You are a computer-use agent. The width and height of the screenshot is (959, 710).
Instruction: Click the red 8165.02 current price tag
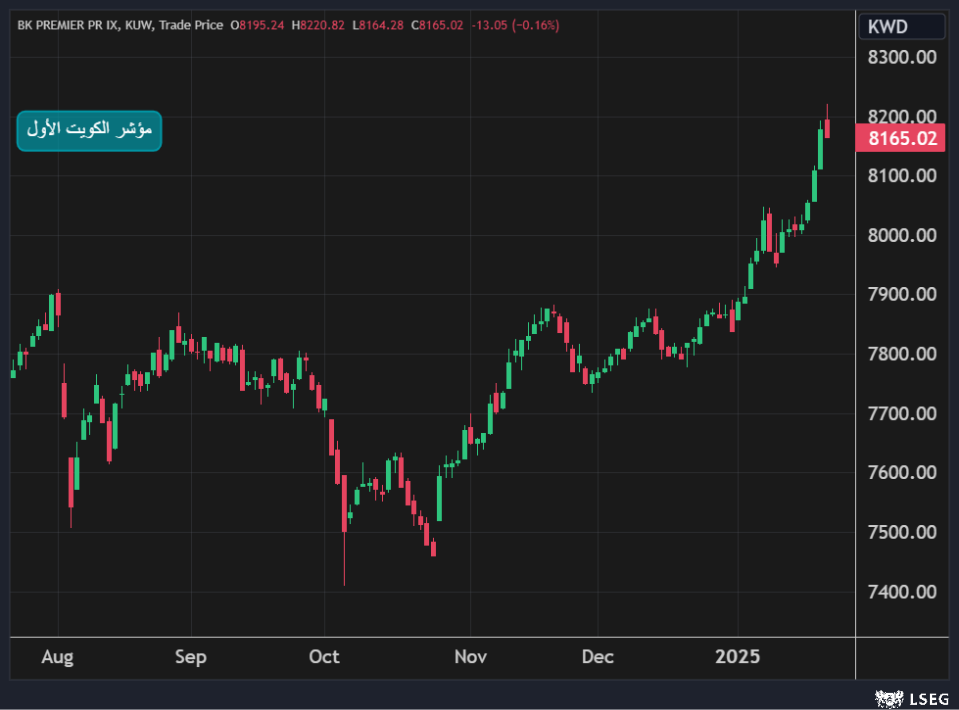point(900,138)
